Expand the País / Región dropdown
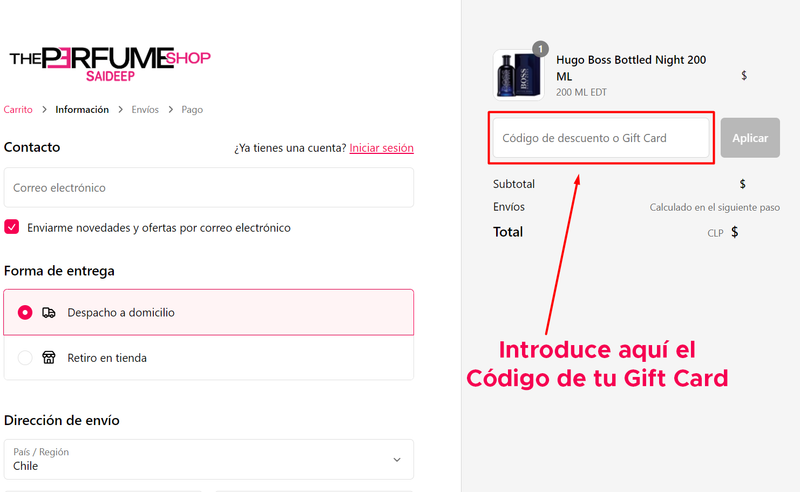 (x=209, y=459)
